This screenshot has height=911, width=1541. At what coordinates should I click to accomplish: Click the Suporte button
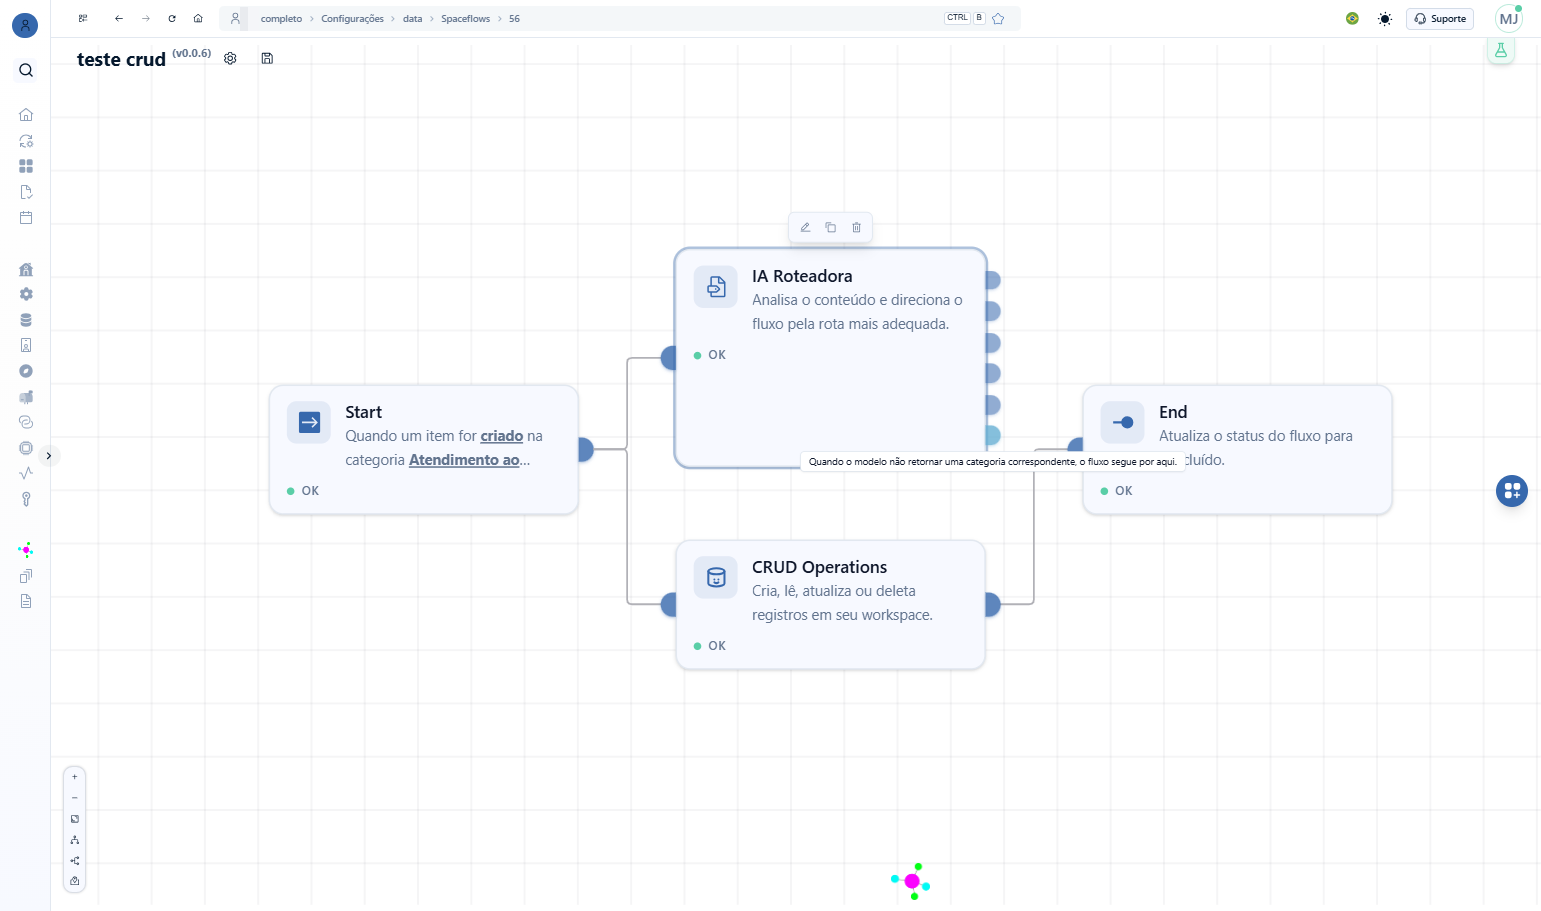pyautogui.click(x=1440, y=19)
